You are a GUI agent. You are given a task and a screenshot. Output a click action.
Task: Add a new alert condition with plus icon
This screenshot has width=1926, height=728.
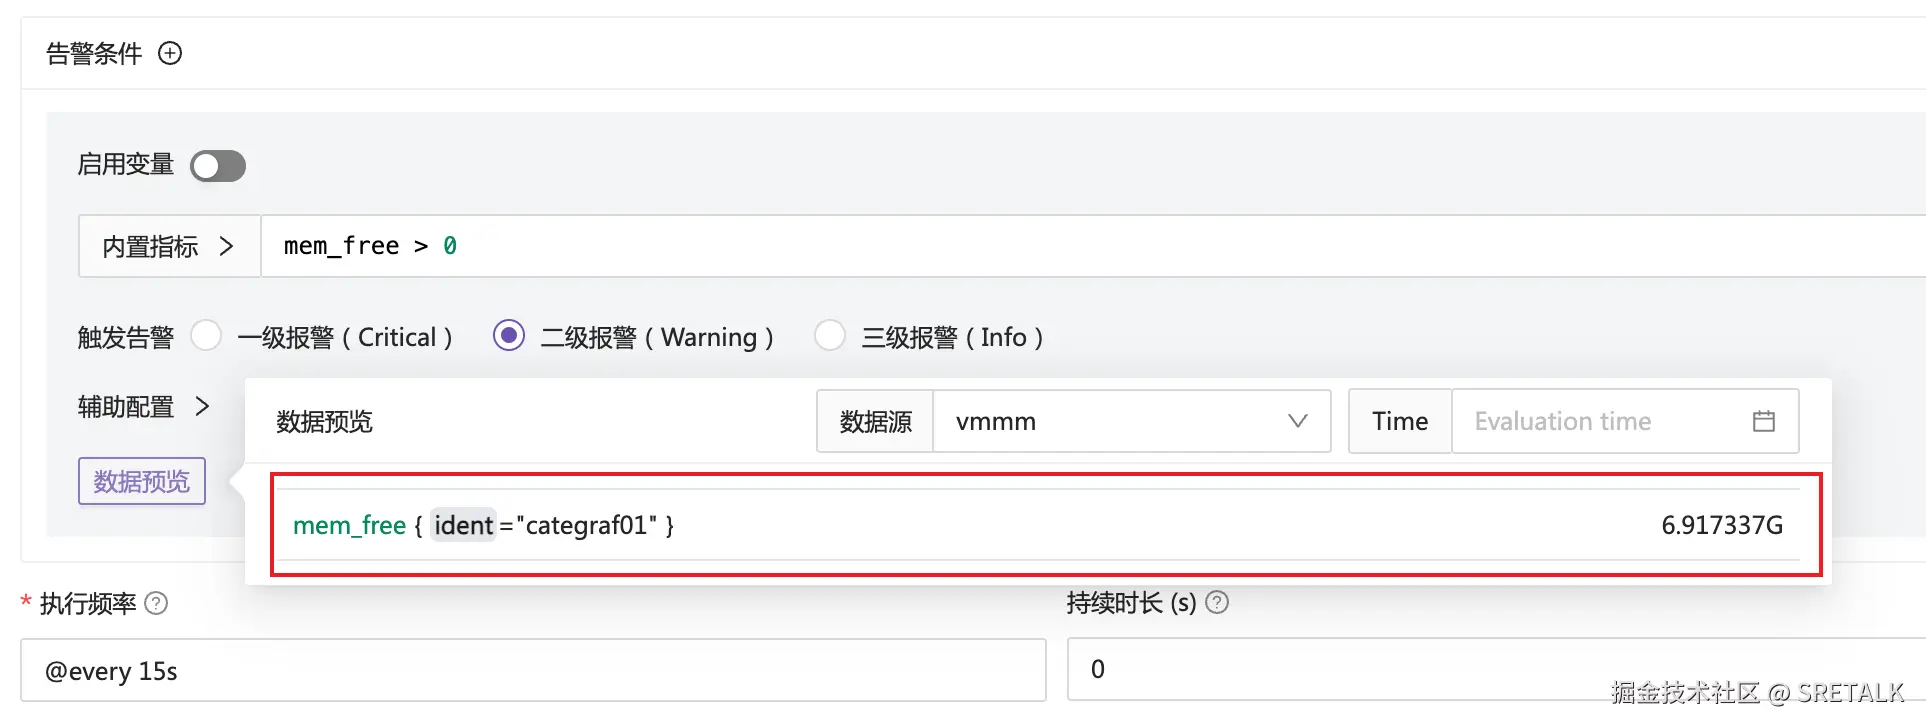pyautogui.click(x=170, y=53)
